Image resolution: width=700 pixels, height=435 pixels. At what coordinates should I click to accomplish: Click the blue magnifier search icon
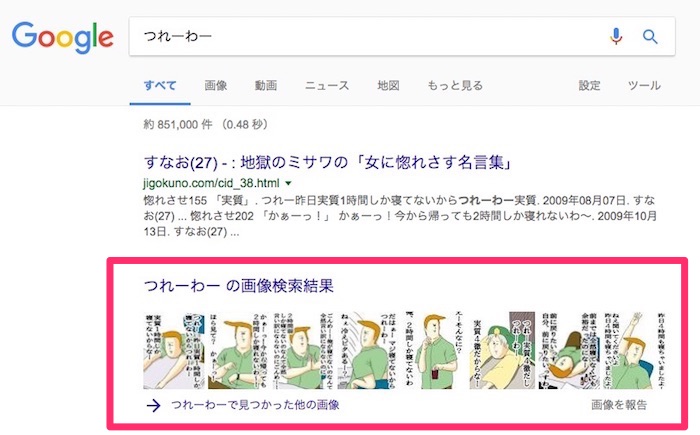(x=650, y=37)
